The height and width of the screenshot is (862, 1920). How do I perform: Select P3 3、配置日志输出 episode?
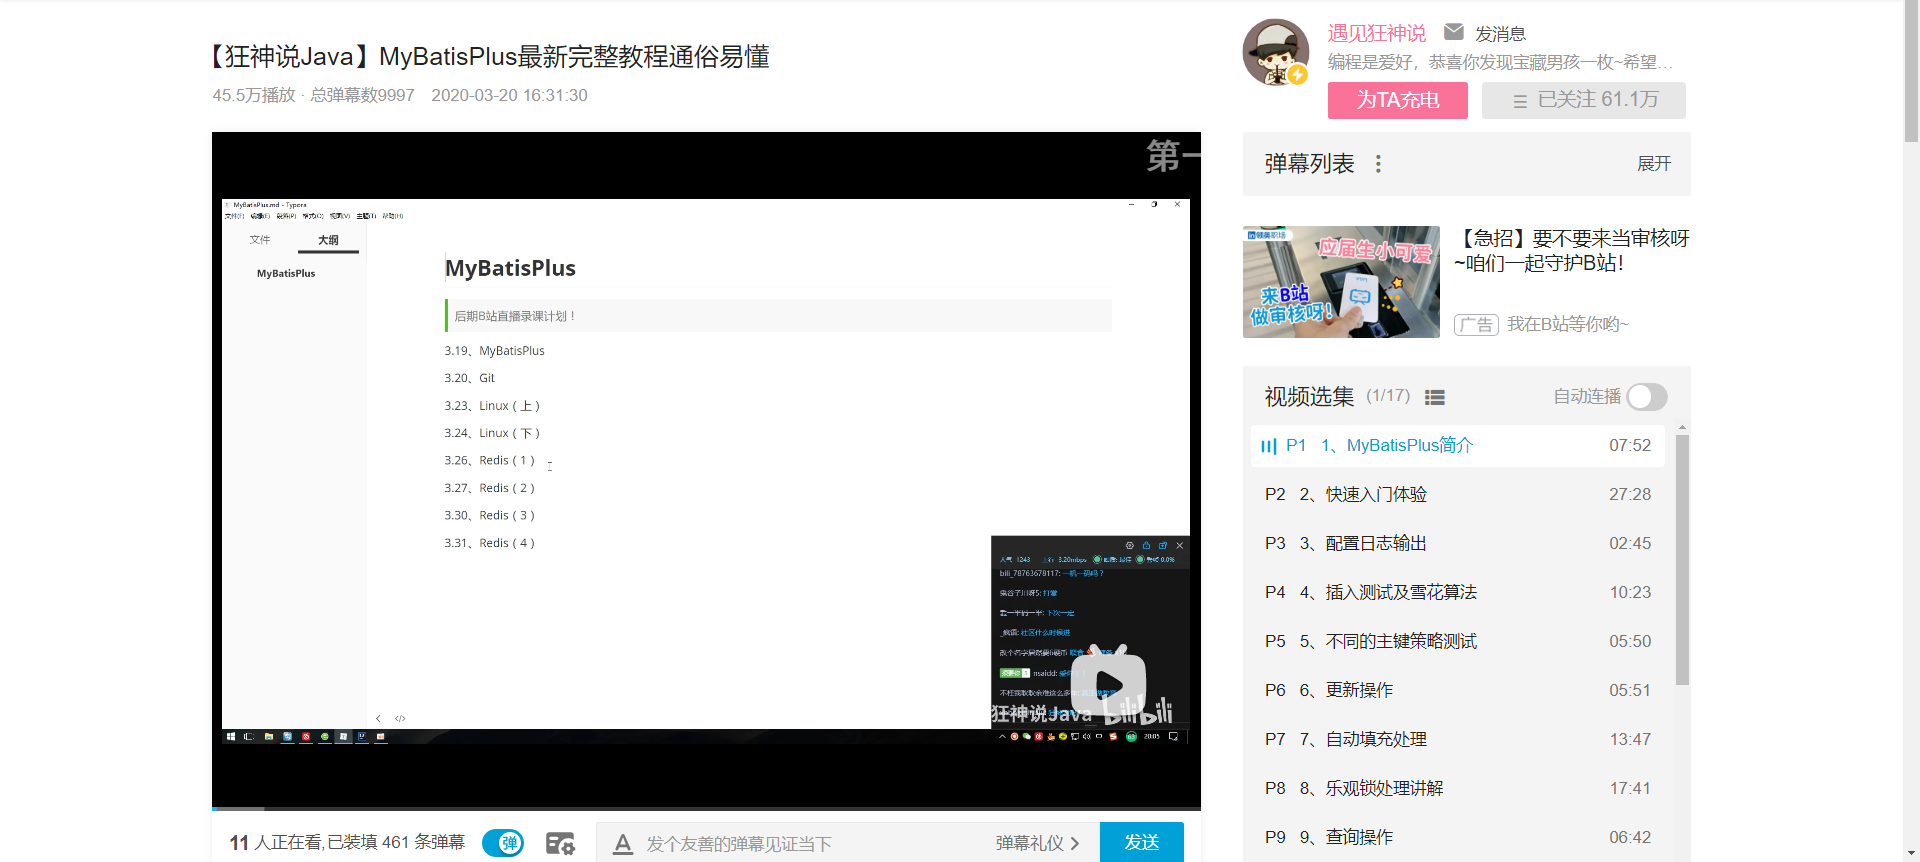1458,543
